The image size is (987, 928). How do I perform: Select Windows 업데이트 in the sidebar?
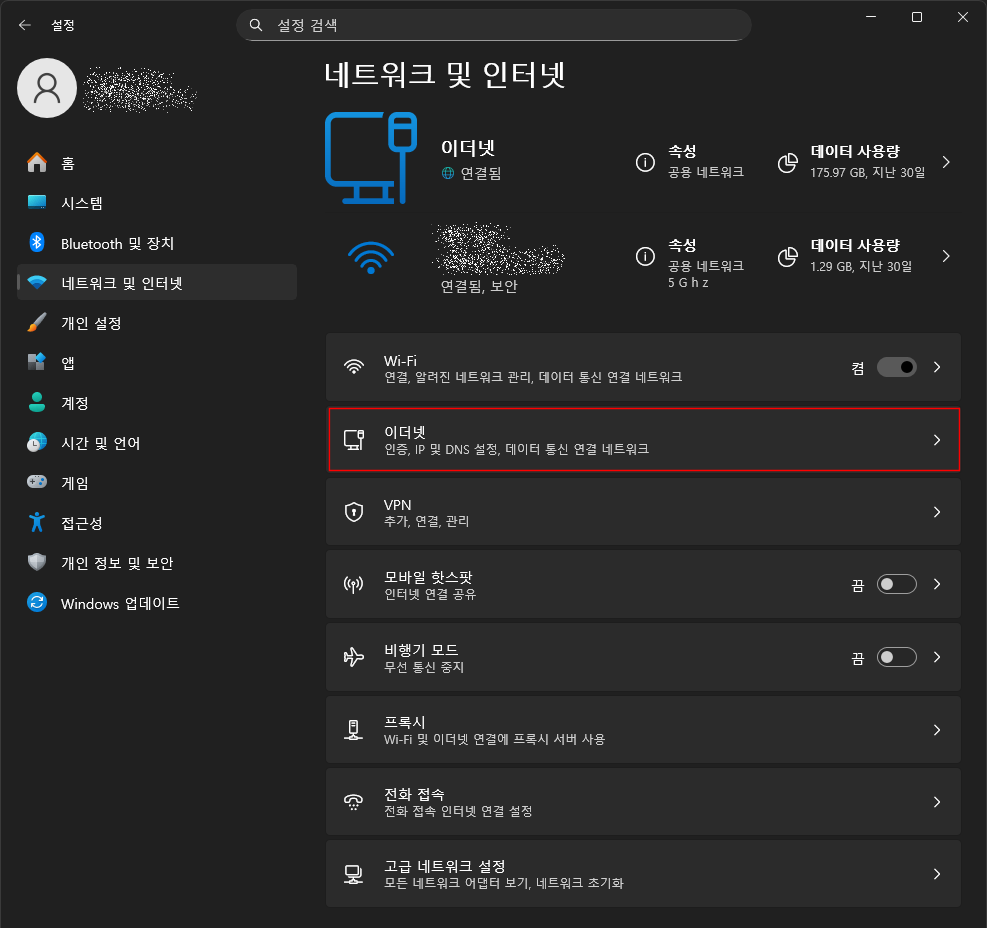[157, 603]
